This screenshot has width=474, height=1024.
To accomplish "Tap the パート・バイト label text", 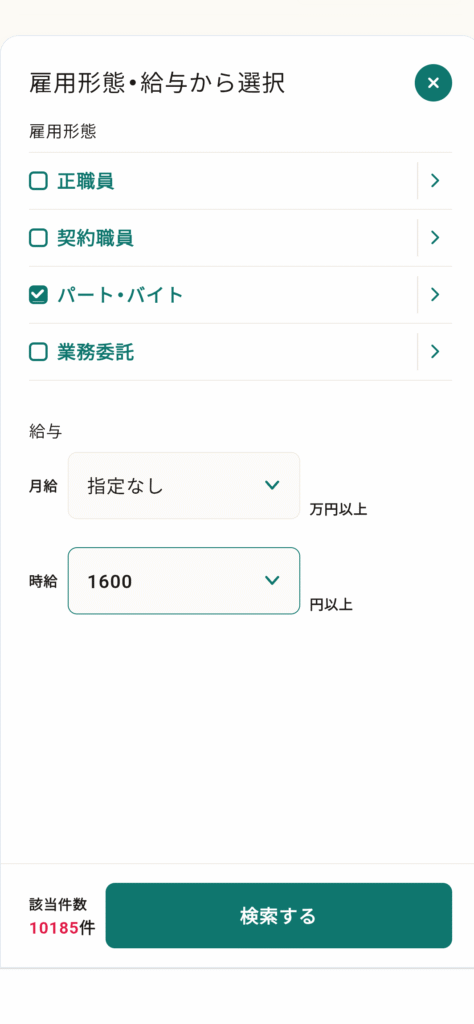I will pos(120,295).
